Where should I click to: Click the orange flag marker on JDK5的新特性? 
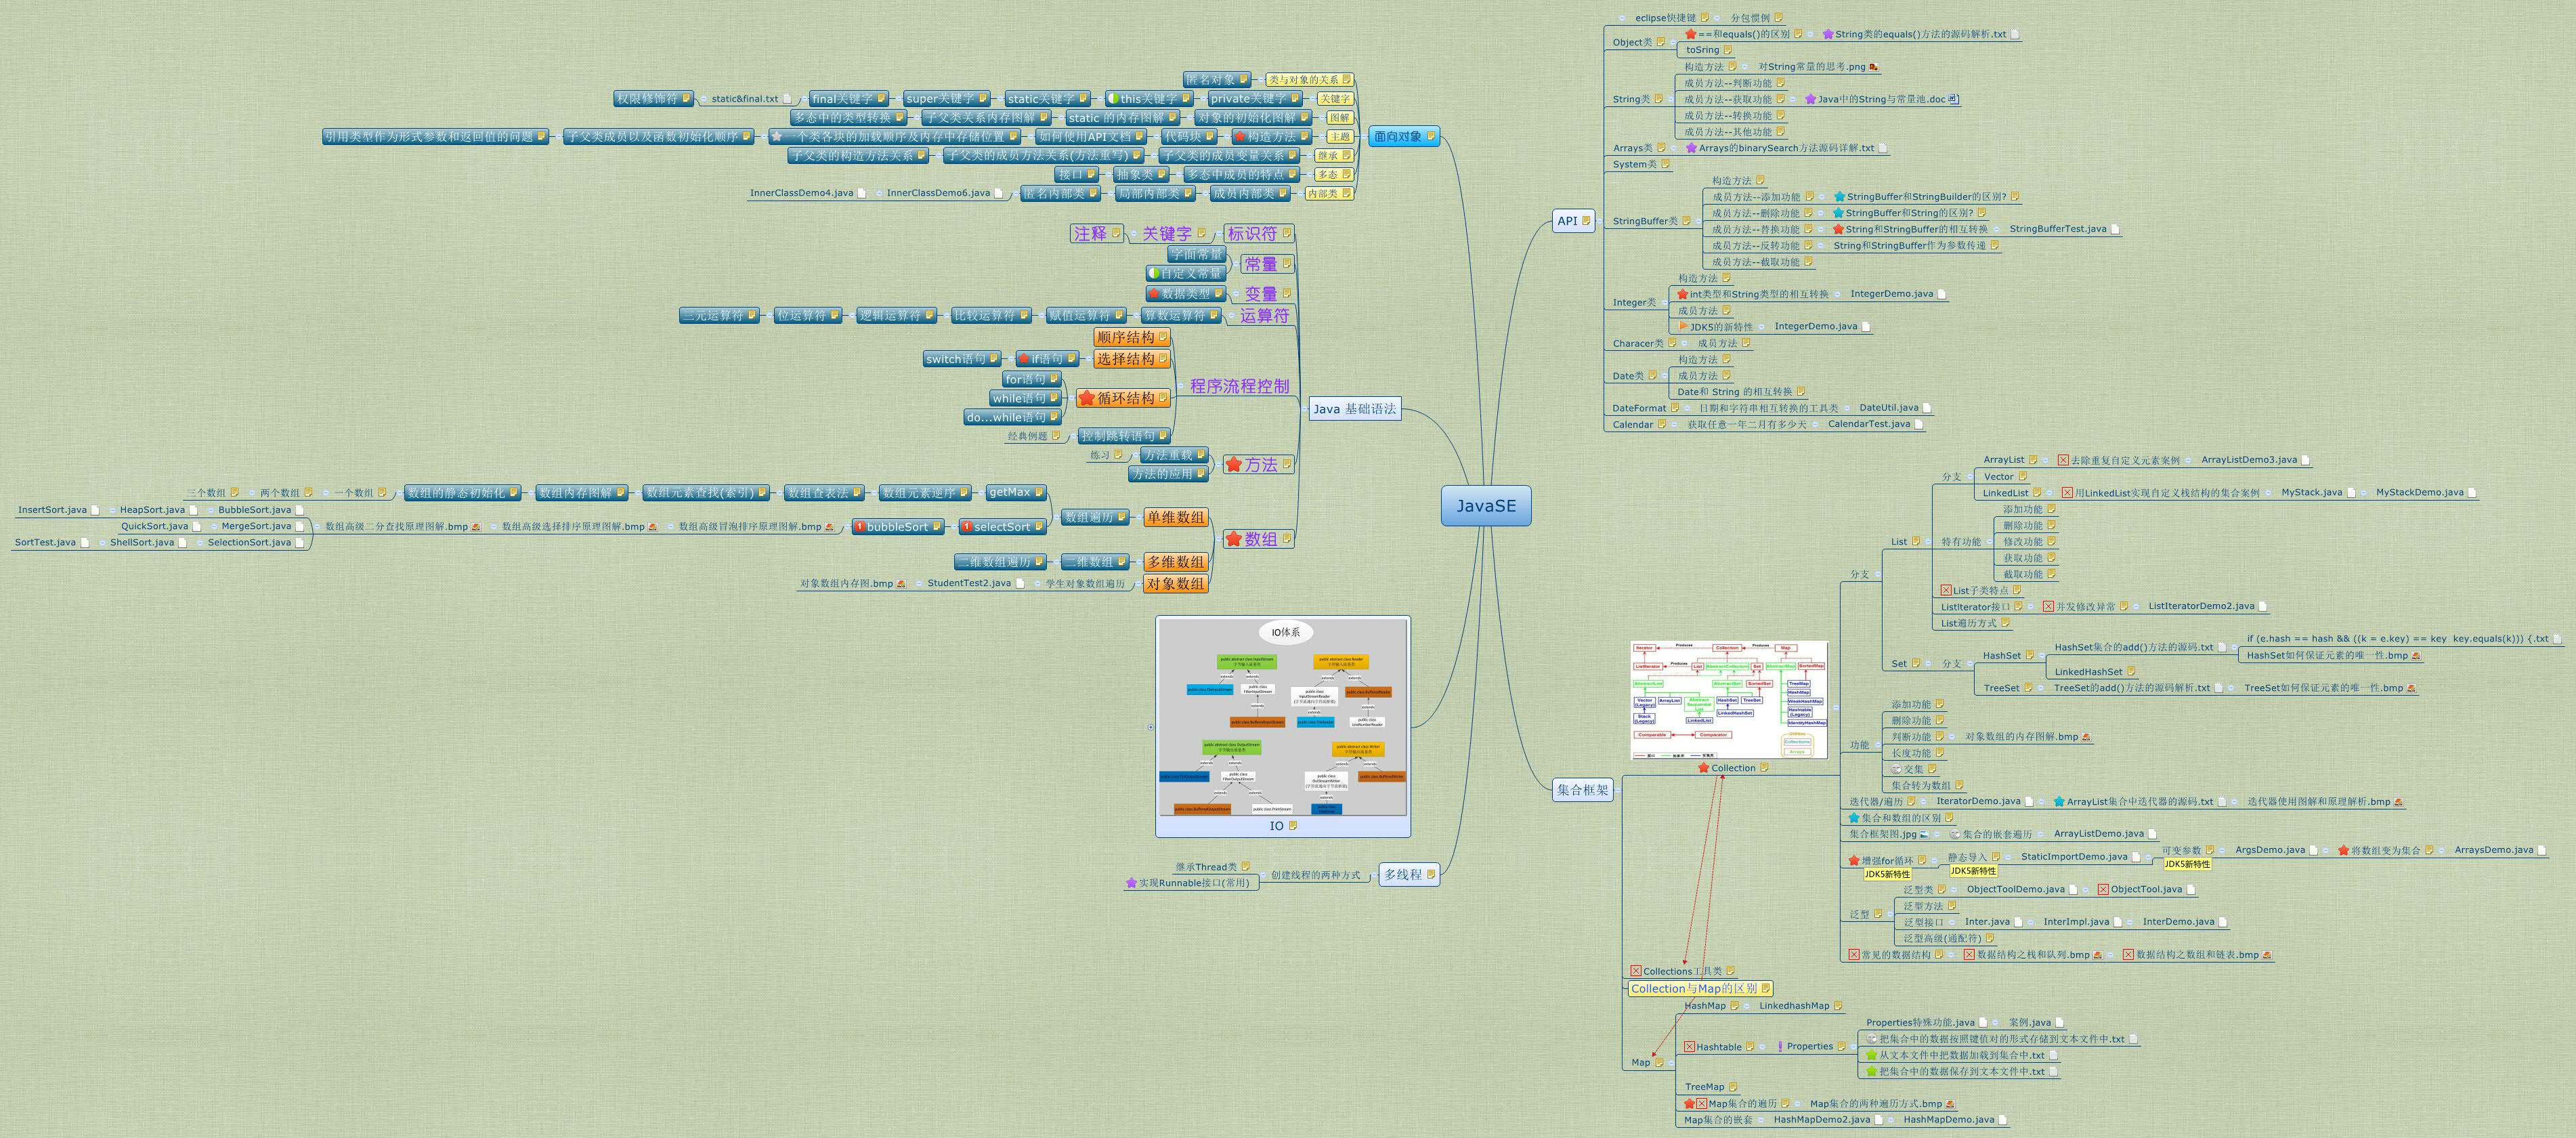pos(1683,327)
